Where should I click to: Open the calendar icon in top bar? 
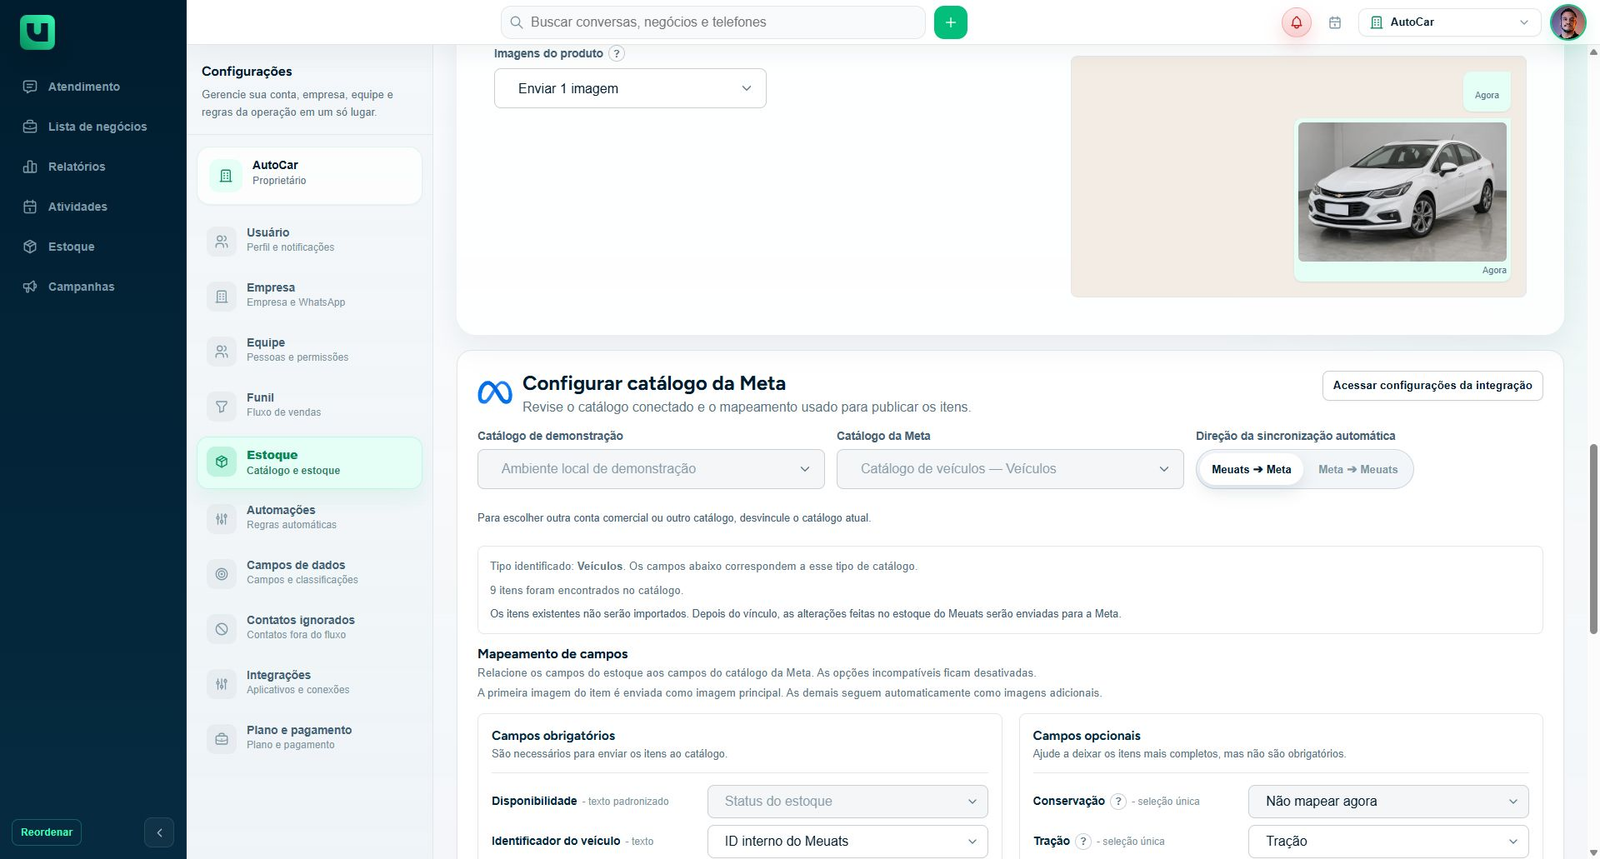tap(1335, 22)
